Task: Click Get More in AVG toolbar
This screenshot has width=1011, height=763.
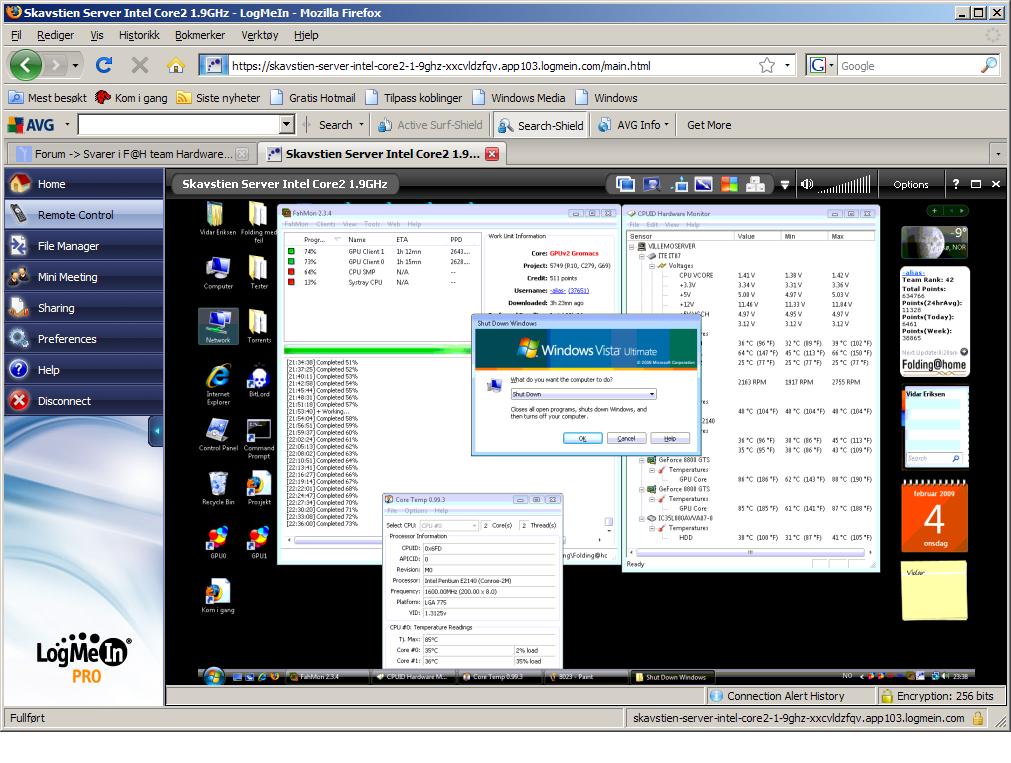Action: pos(709,125)
